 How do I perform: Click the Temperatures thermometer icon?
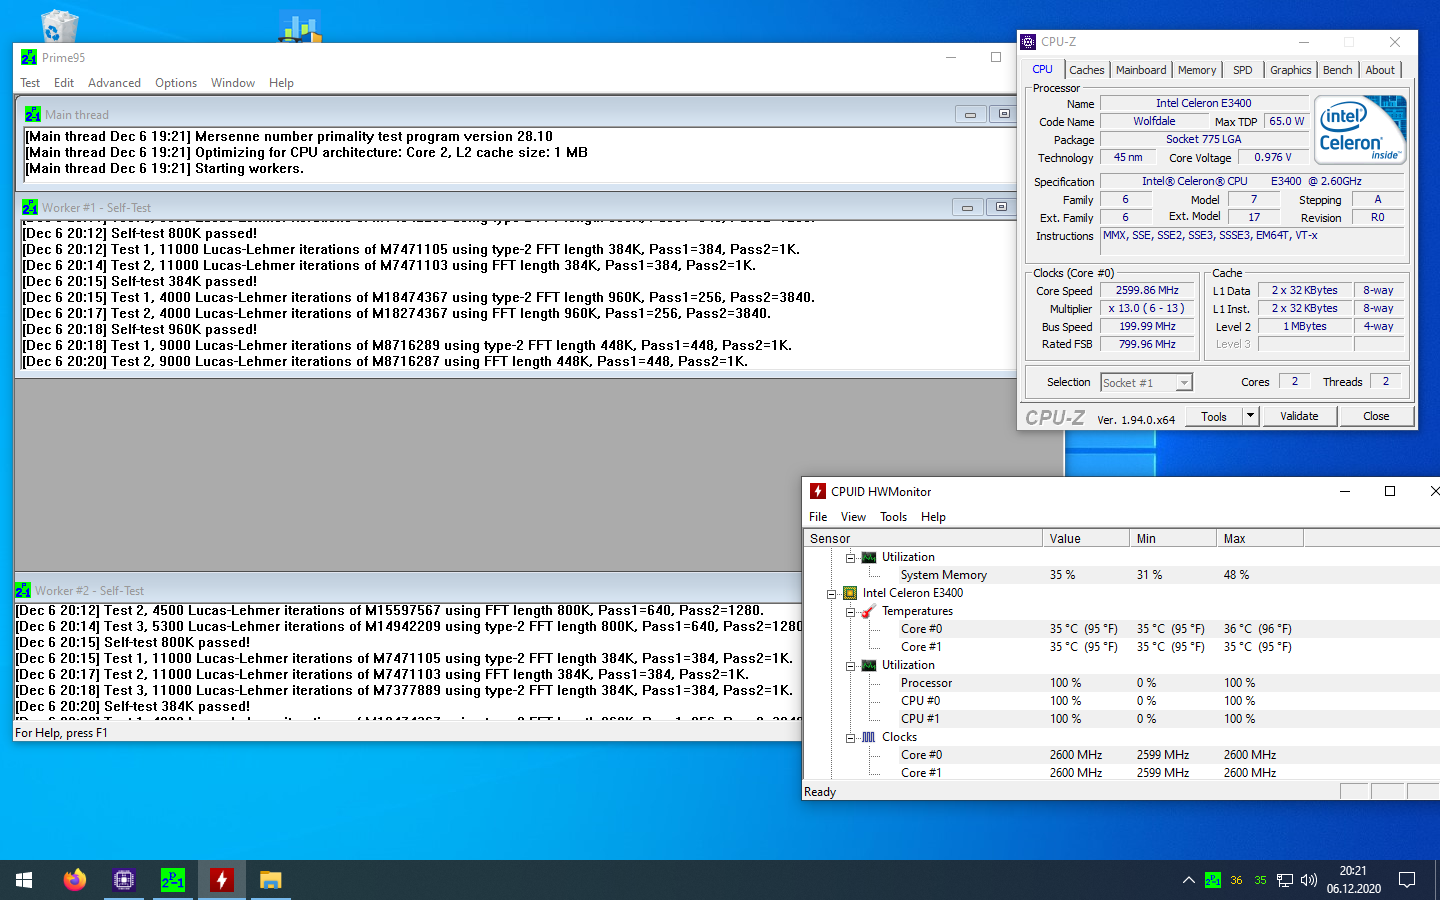tap(868, 611)
